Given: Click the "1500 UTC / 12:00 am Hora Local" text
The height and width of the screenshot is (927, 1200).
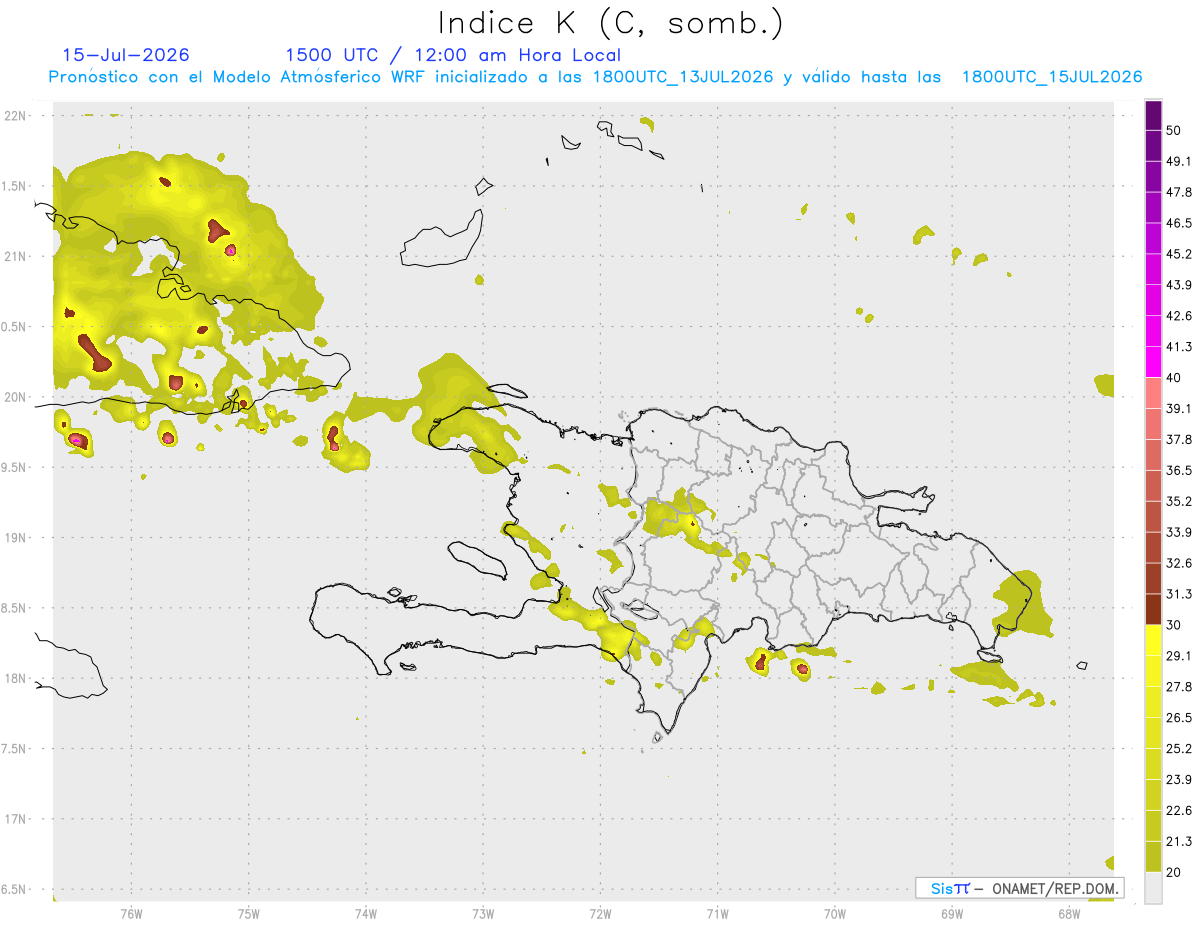Looking at the screenshot, I should click(x=453, y=55).
